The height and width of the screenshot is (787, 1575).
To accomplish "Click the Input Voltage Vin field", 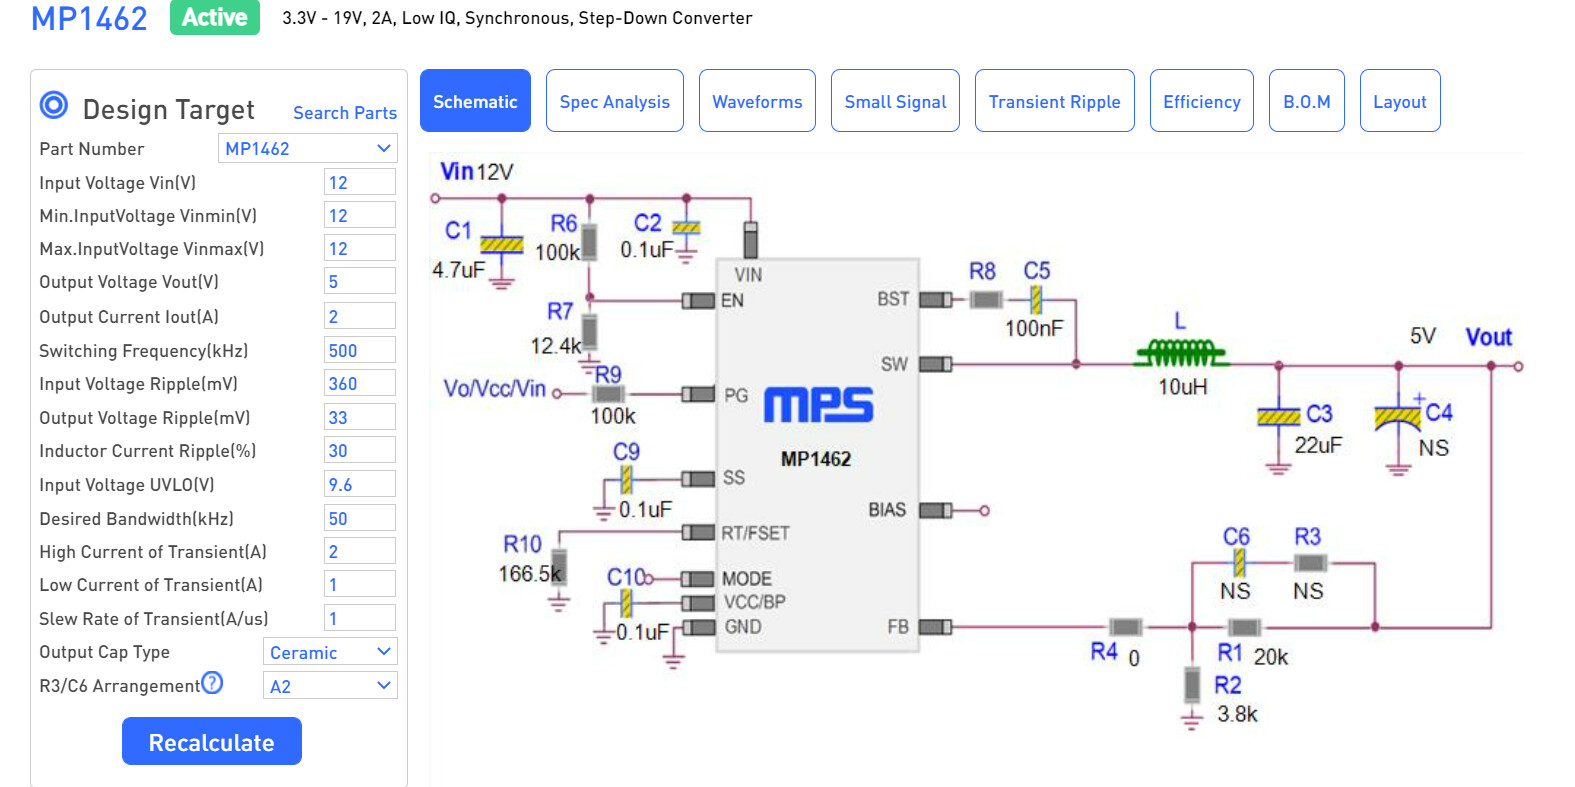I will pyautogui.click(x=360, y=182).
